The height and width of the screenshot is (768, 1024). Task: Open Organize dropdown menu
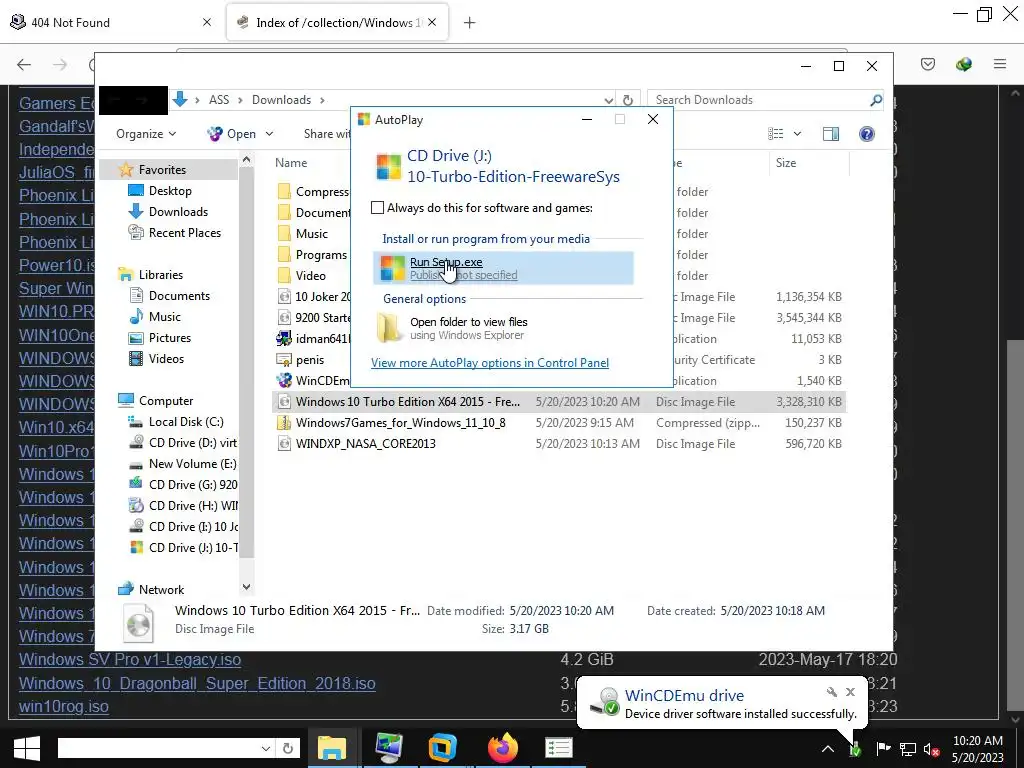click(146, 134)
